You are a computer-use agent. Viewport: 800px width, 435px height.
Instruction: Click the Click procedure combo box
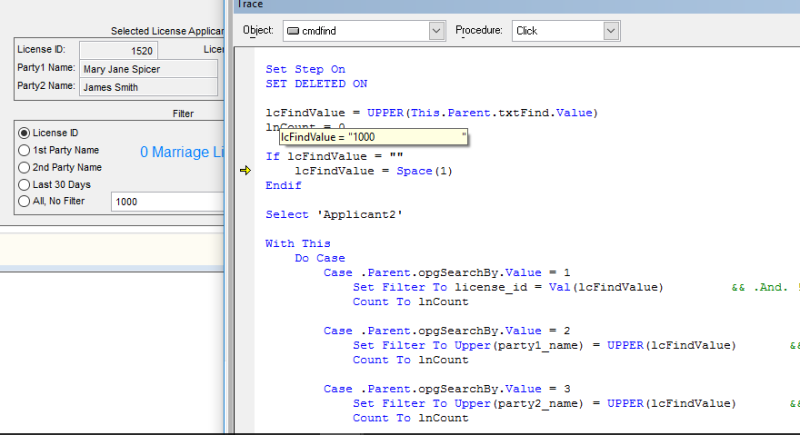[x=566, y=31]
